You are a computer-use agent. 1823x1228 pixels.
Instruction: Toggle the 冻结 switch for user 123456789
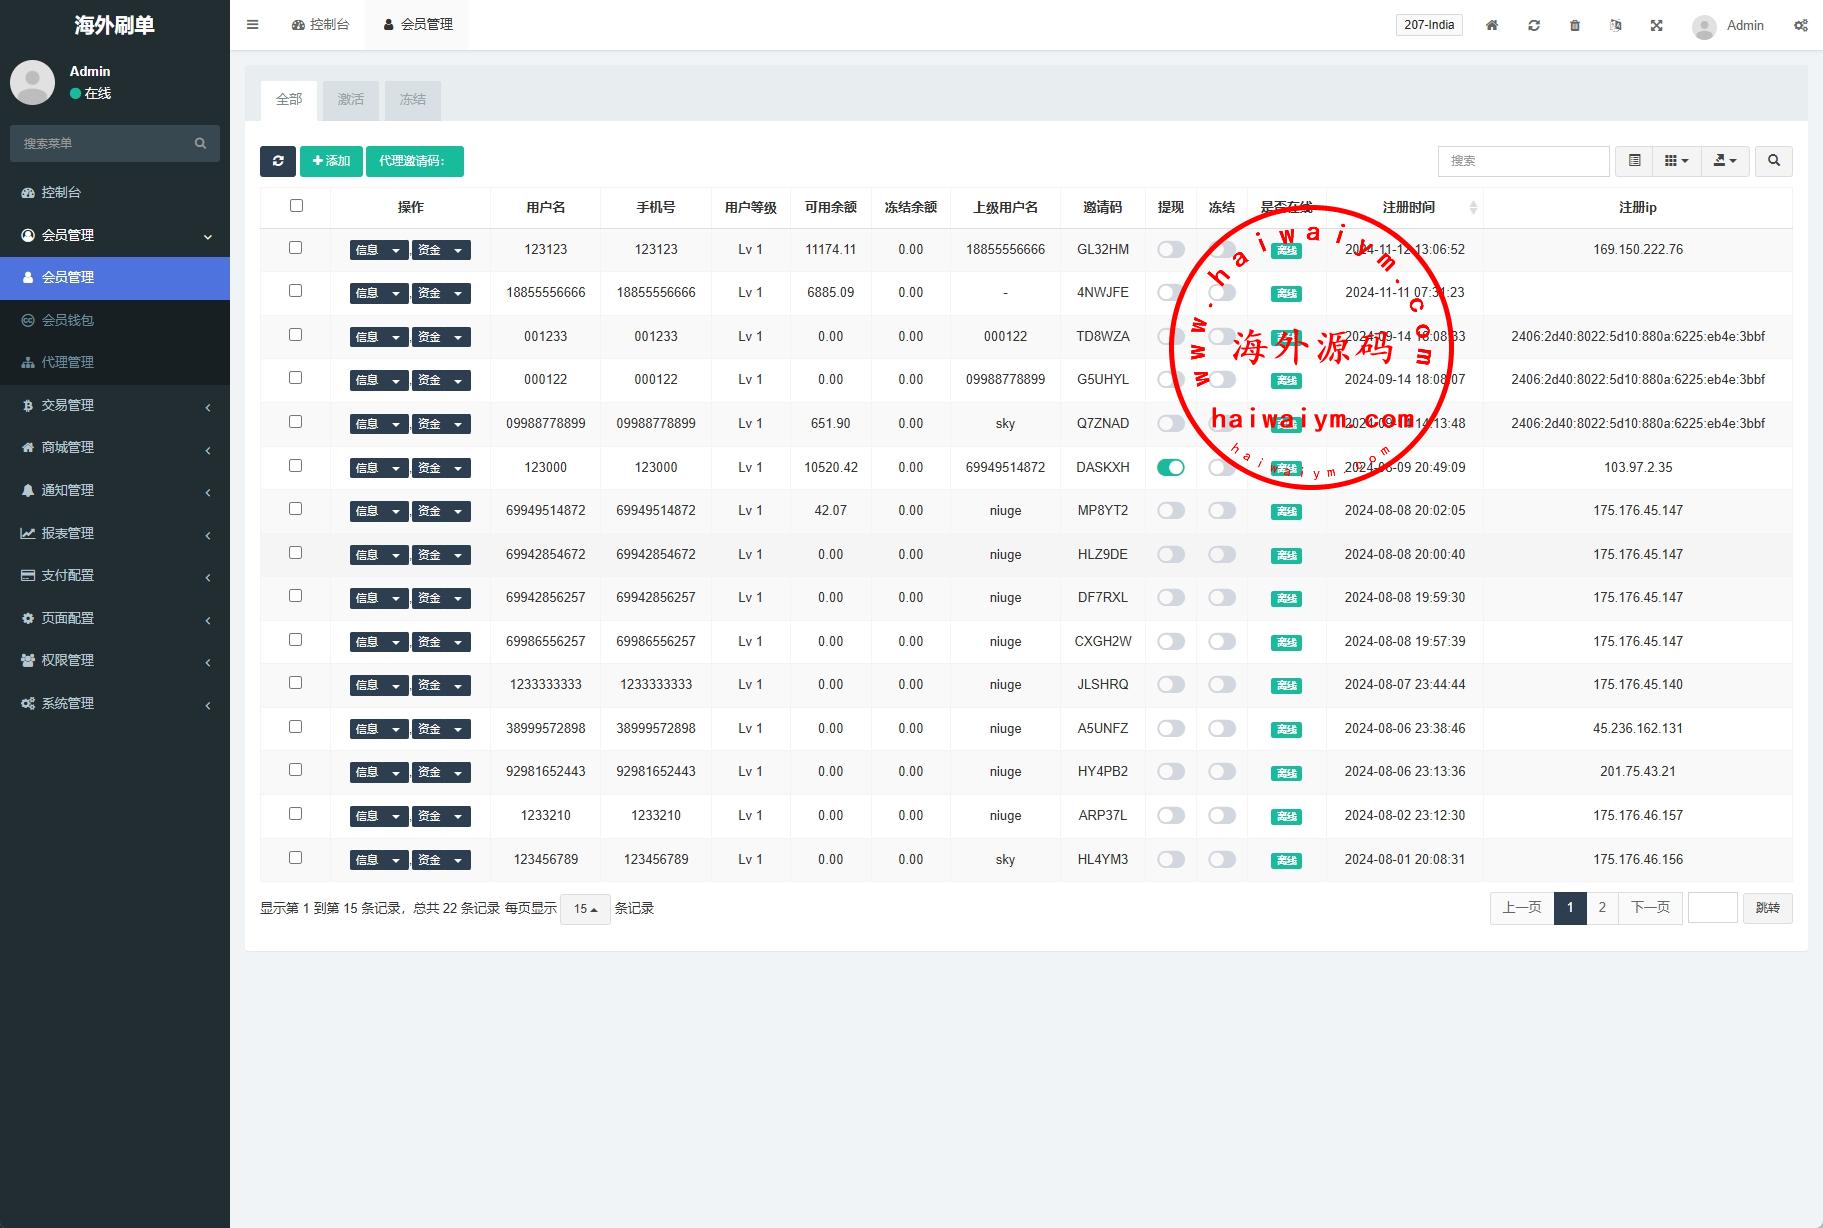[1221, 859]
